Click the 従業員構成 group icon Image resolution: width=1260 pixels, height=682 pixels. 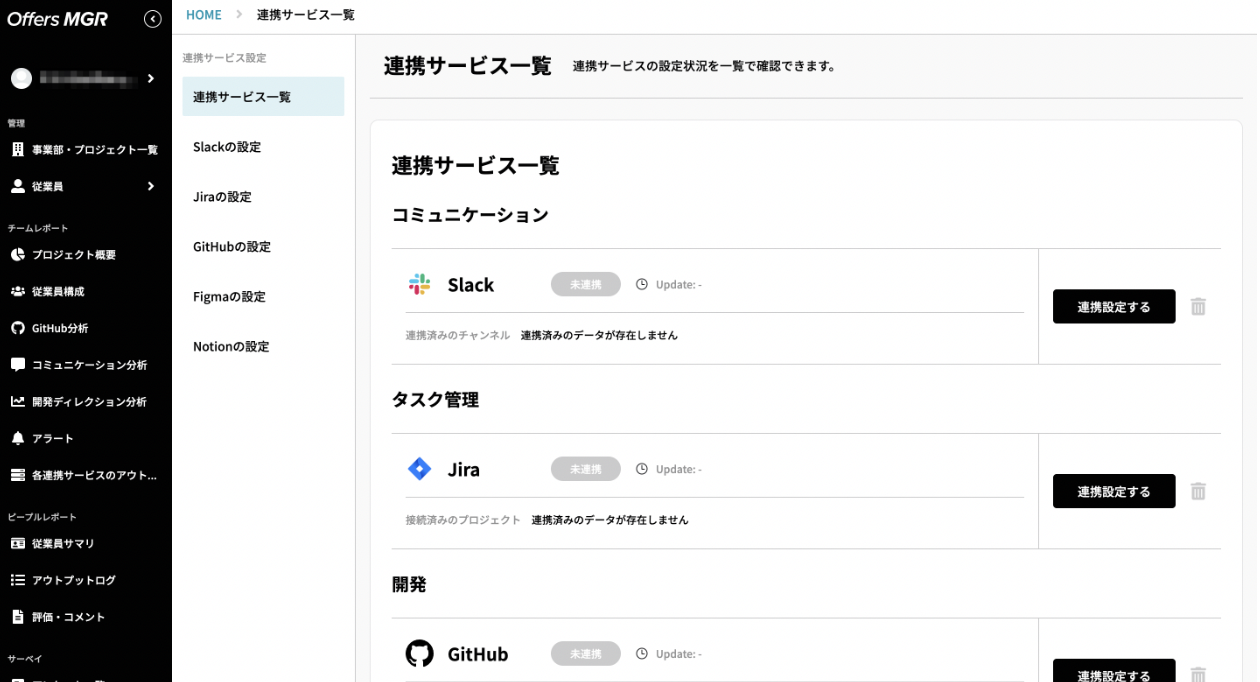pos(18,291)
